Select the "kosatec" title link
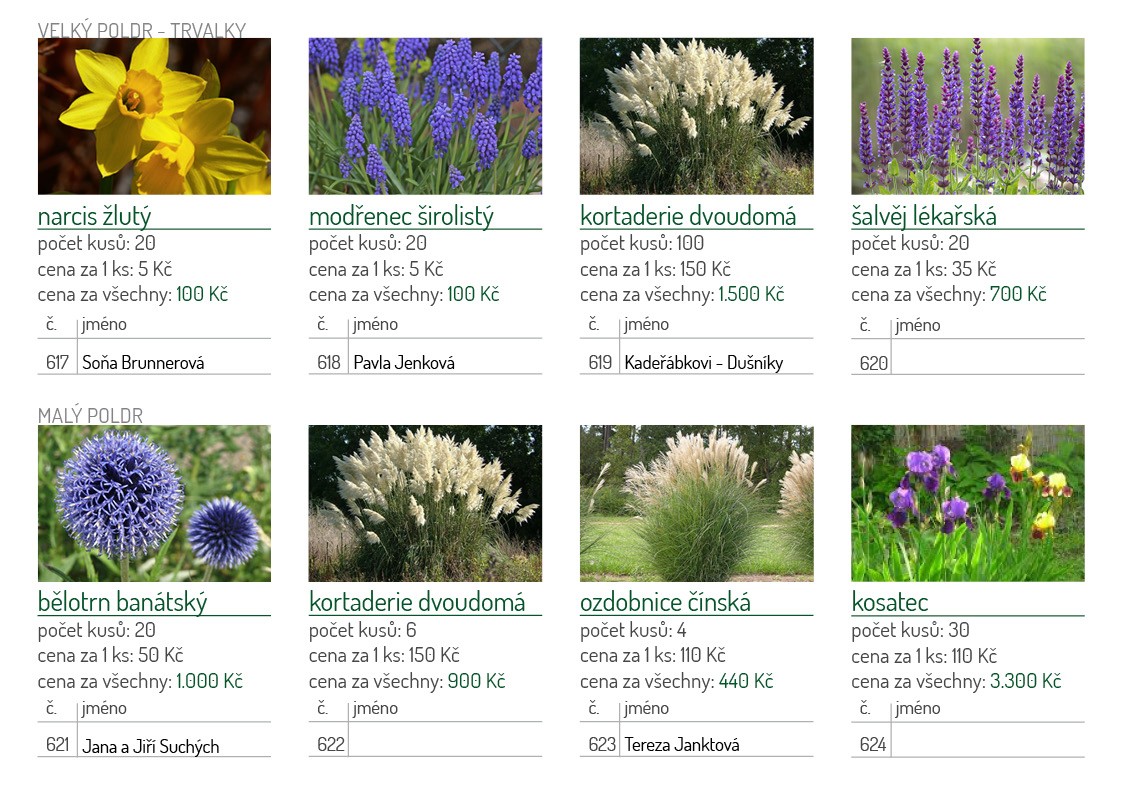This screenshot has height=794, width=1123. (889, 602)
